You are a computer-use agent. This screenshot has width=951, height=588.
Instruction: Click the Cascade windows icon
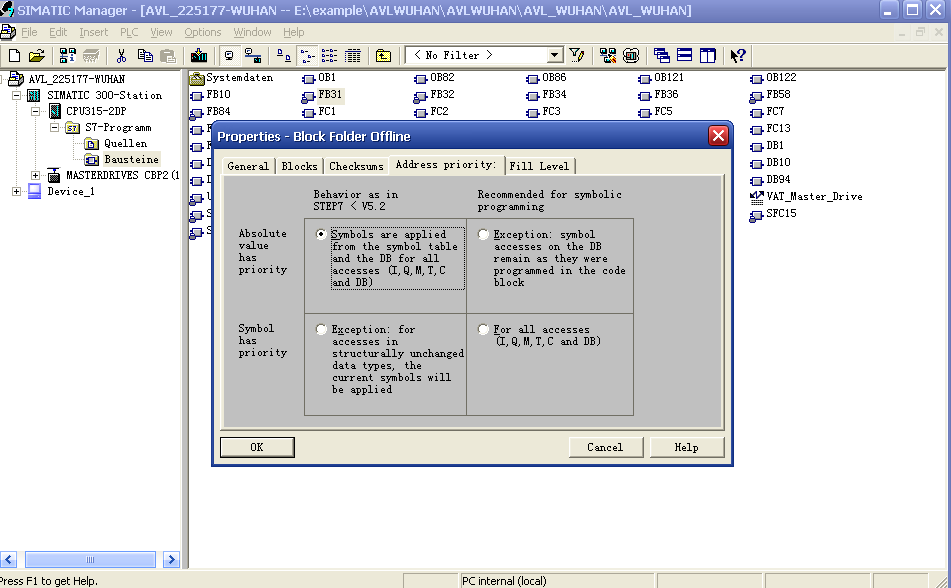pyautogui.click(x=662, y=56)
